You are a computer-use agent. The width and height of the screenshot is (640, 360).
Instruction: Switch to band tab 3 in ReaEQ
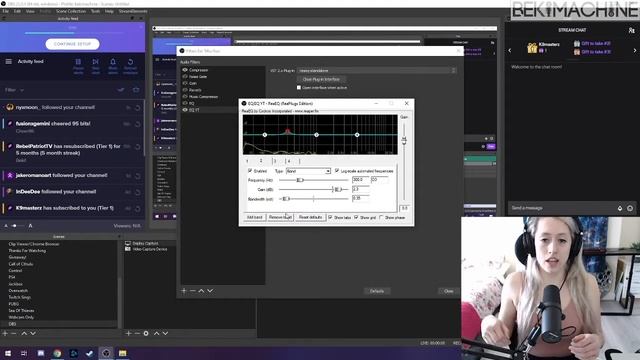coord(275,161)
